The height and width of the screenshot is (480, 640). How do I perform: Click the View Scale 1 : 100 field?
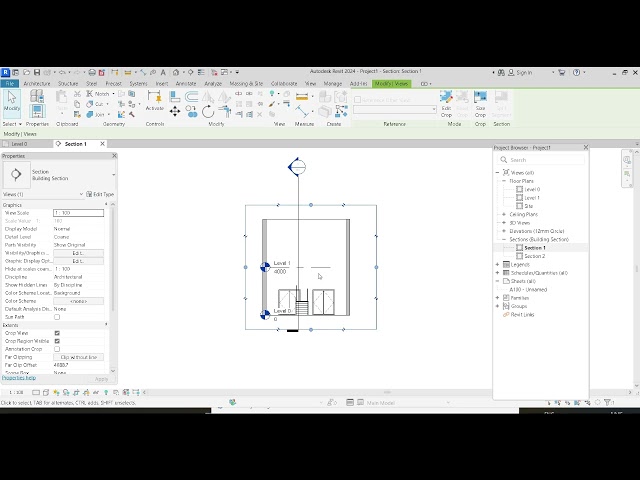78,213
